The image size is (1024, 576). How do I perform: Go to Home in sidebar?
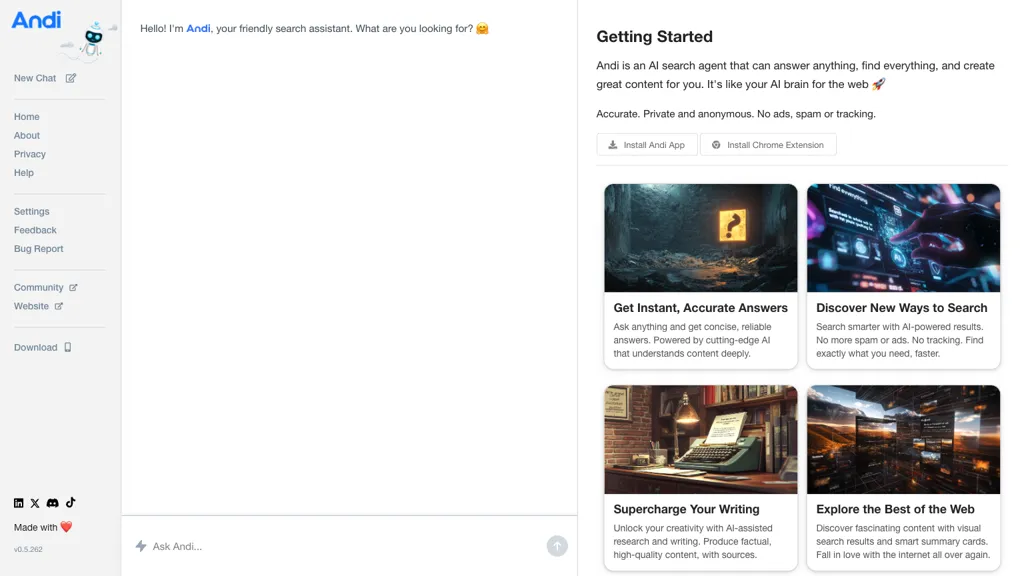(27, 117)
